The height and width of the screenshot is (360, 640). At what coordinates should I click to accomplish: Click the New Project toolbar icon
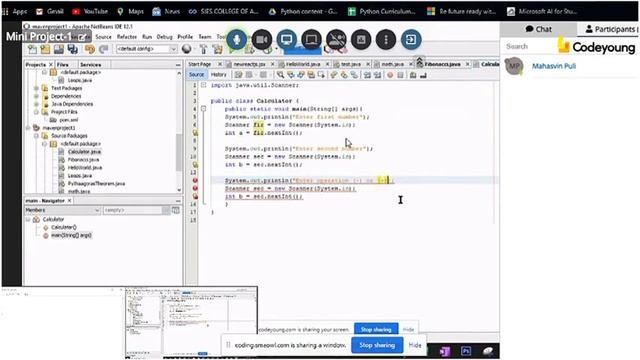(45, 49)
